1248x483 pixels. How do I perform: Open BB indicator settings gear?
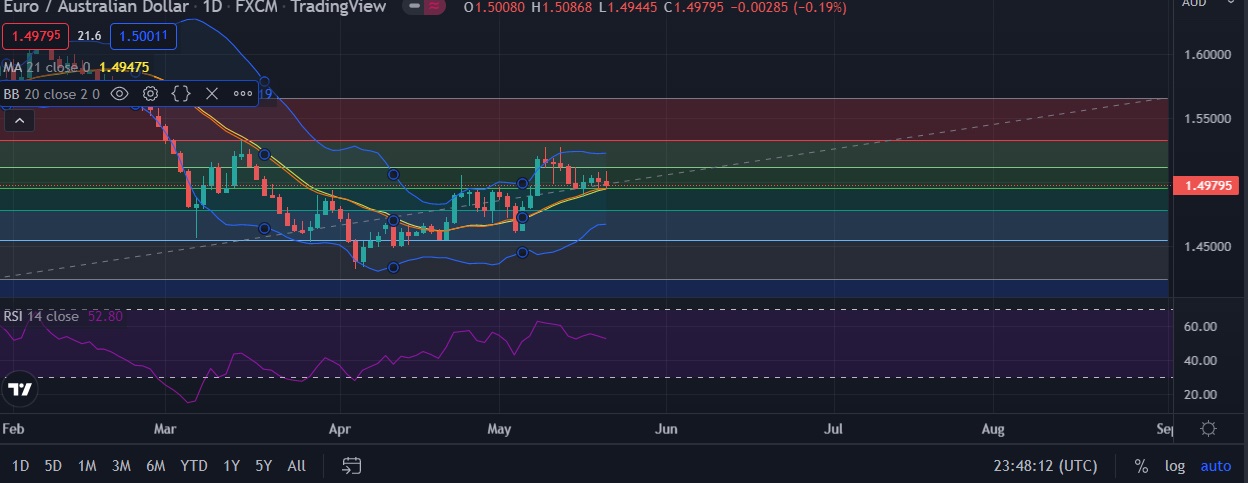pos(150,94)
